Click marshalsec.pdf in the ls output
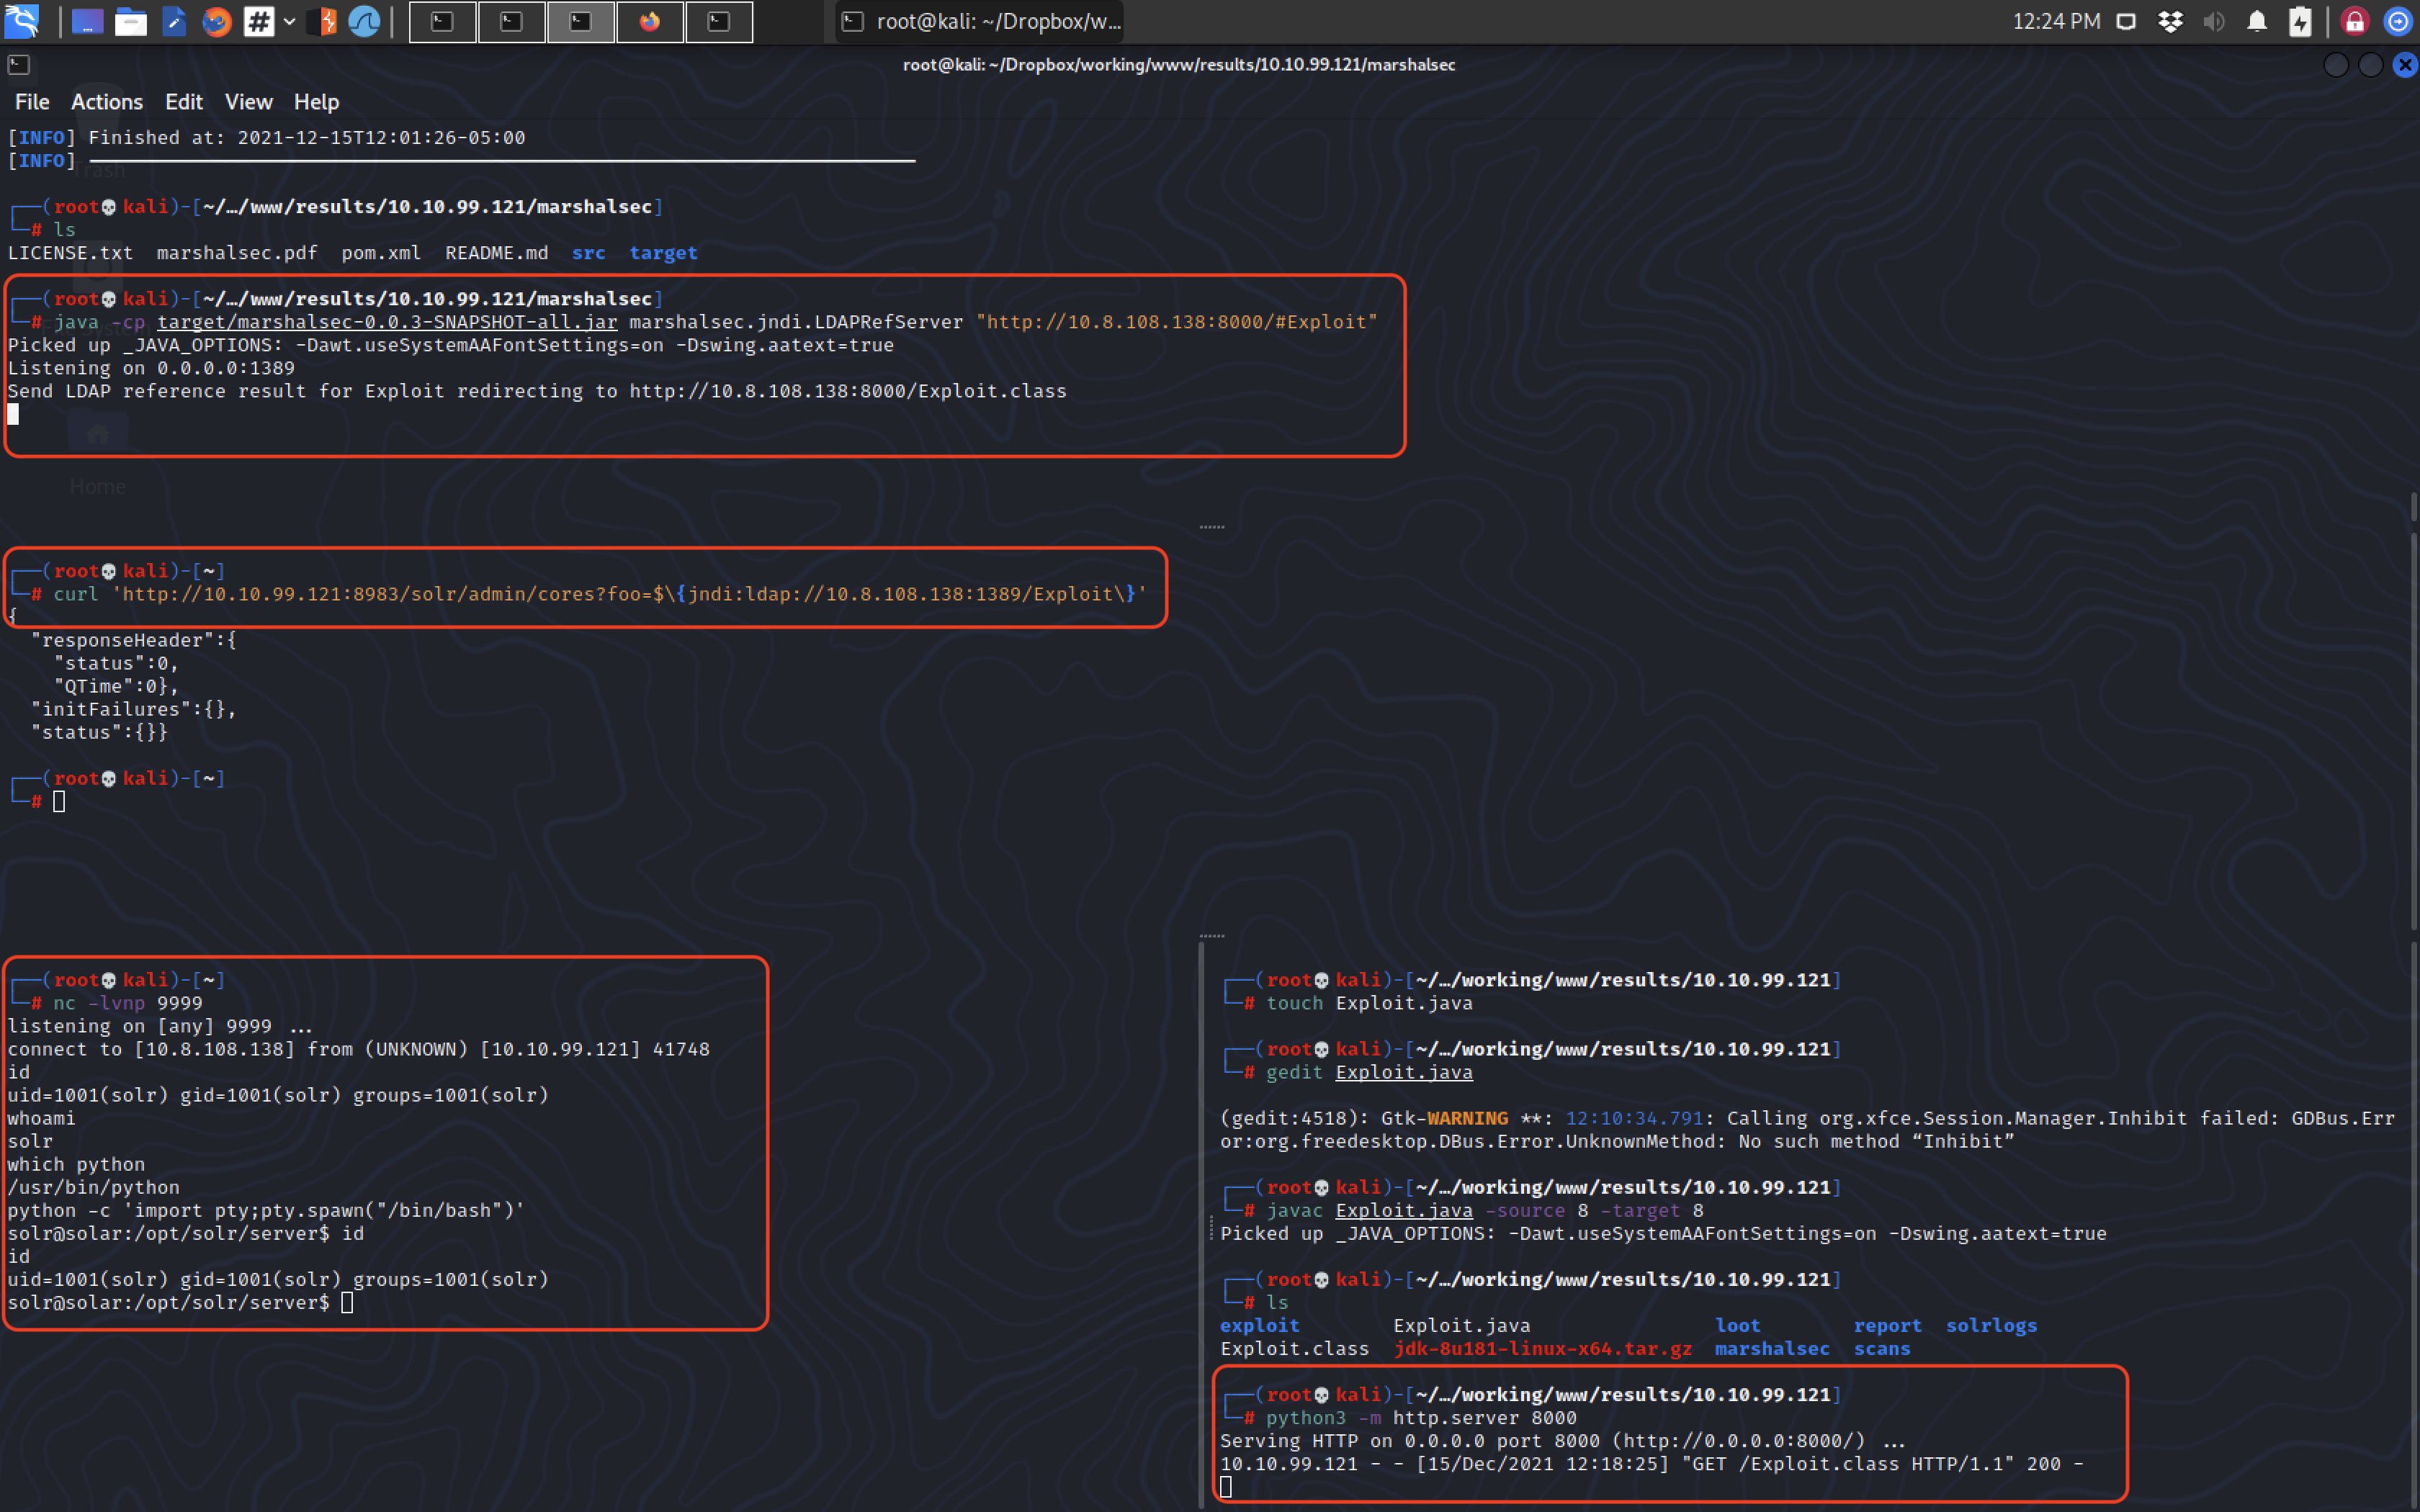 coord(237,253)
